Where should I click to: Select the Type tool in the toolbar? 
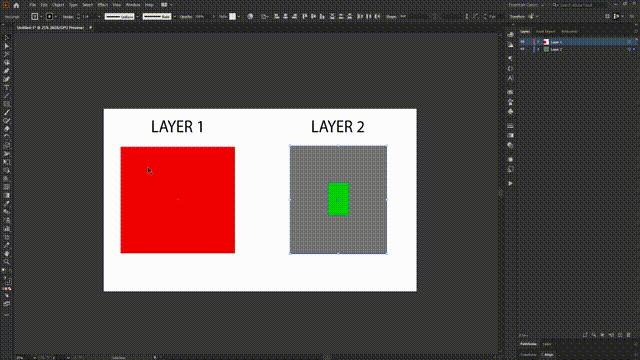tap(7, 87)
